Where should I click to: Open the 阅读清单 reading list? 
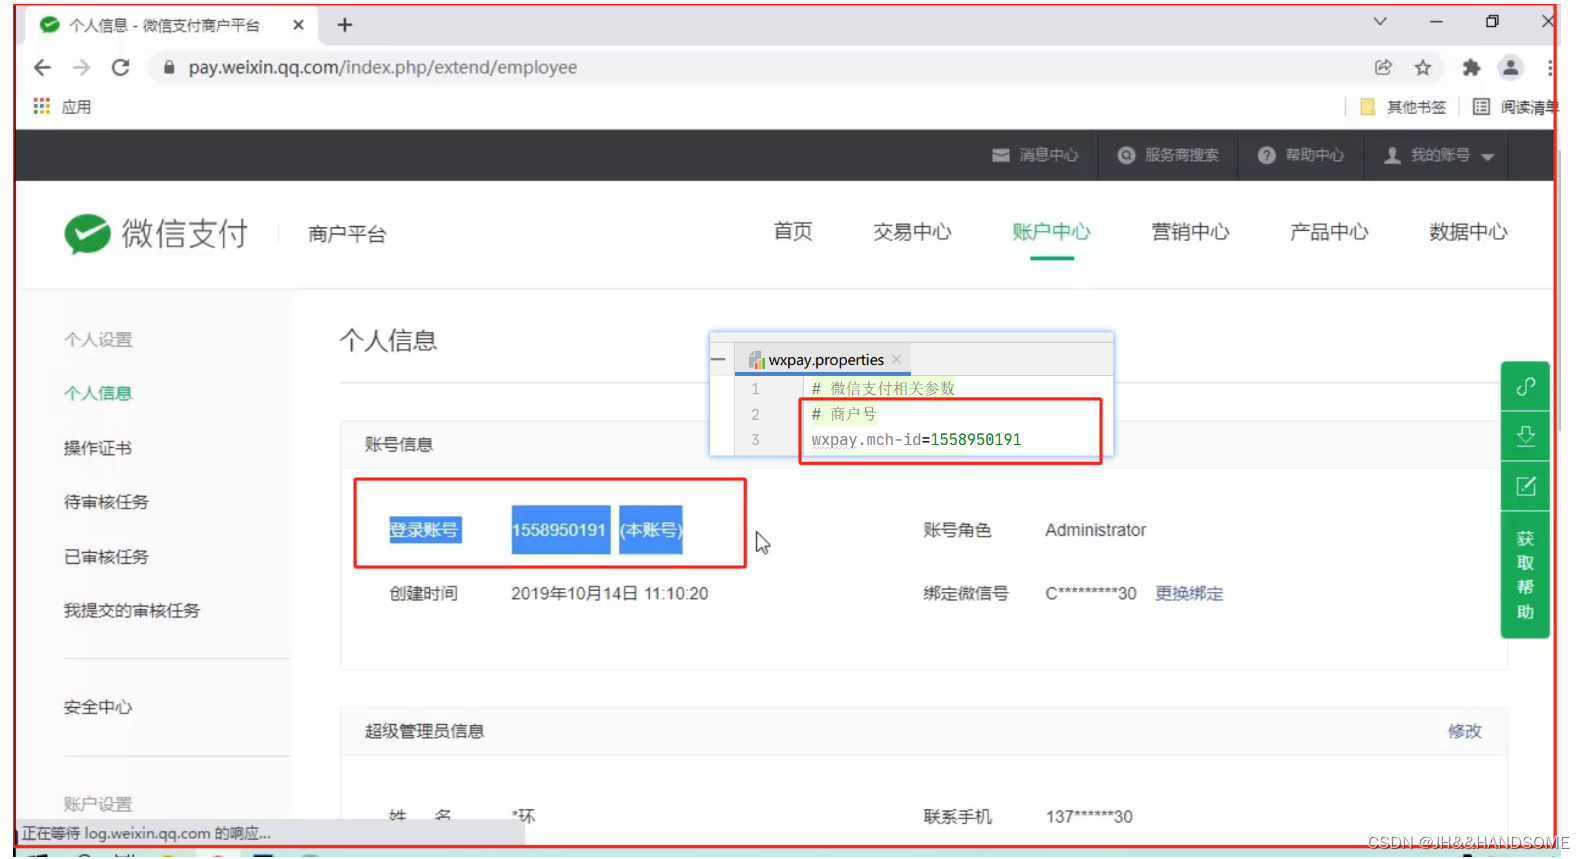coord(1515,107)
